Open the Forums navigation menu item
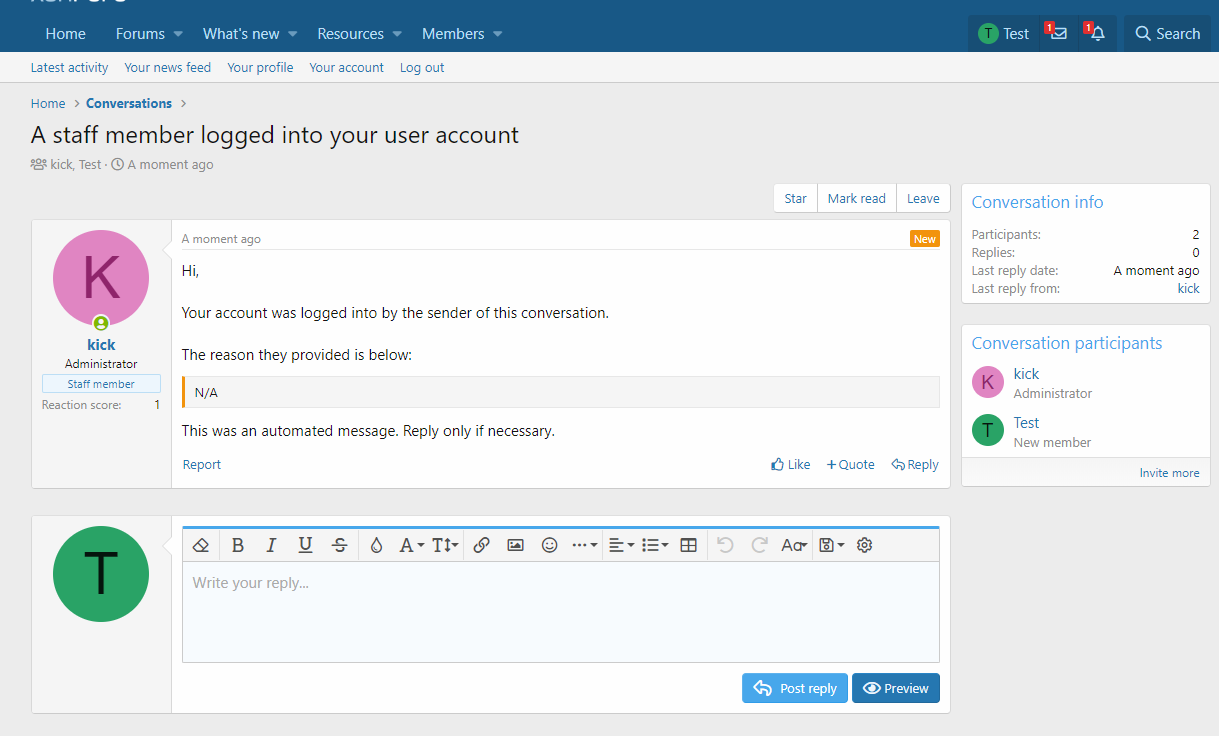The width and height of the screenshot is (1219, 736). click(x=140, y=34)
